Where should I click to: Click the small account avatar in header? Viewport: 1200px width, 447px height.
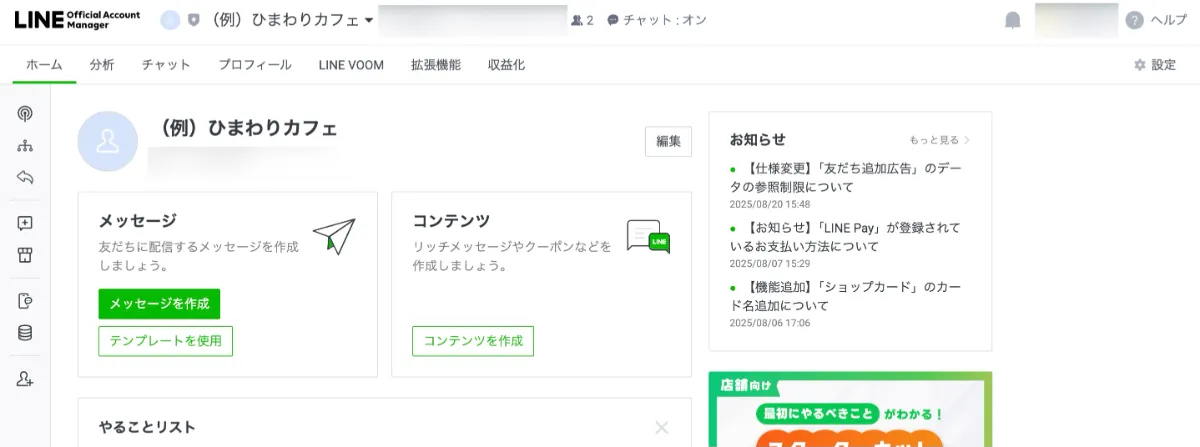[170, 20]
